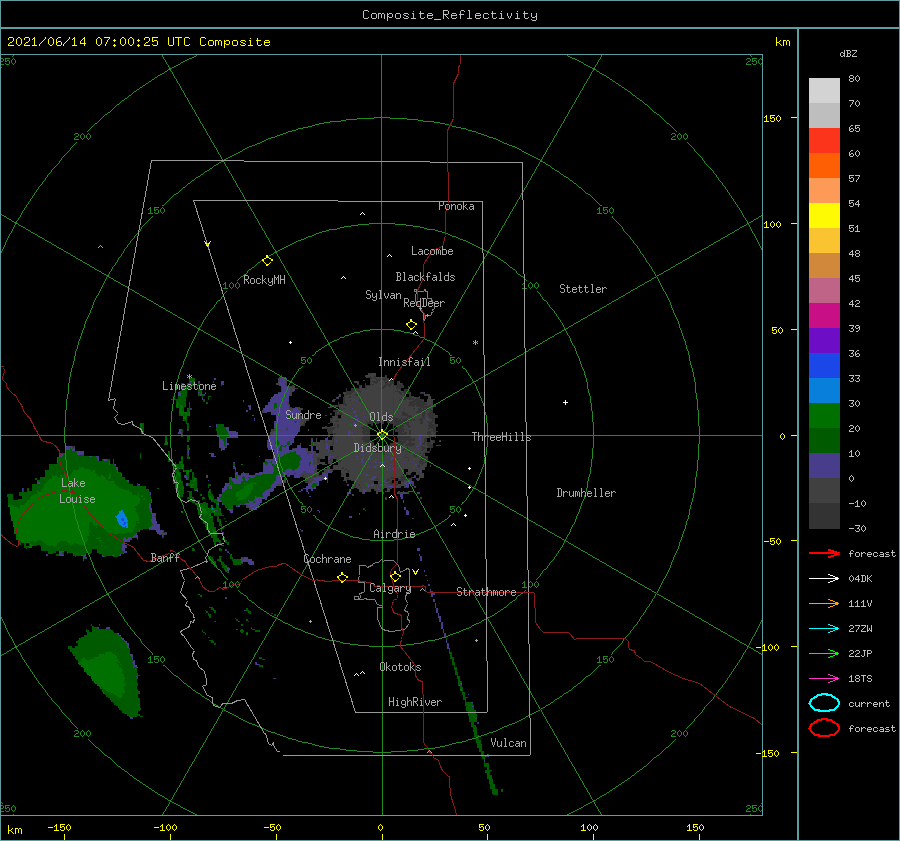Click the yellow diamond marker above Calgary

pos(395,576)
